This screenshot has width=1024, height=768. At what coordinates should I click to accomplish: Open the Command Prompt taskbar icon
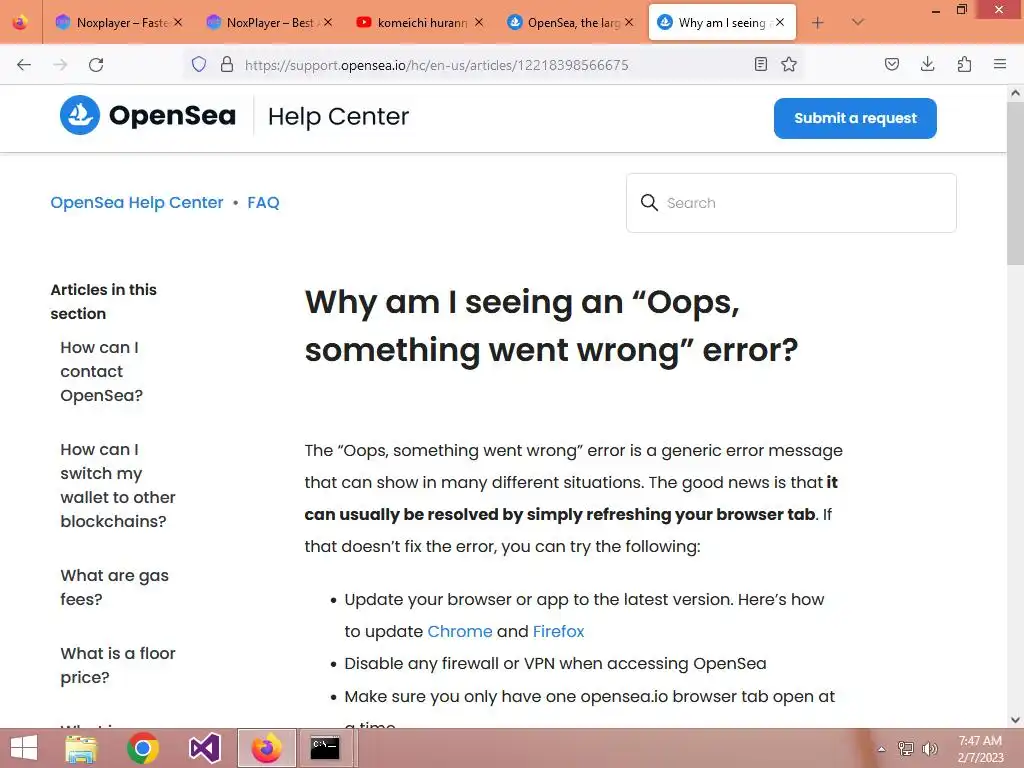[325, 748]
